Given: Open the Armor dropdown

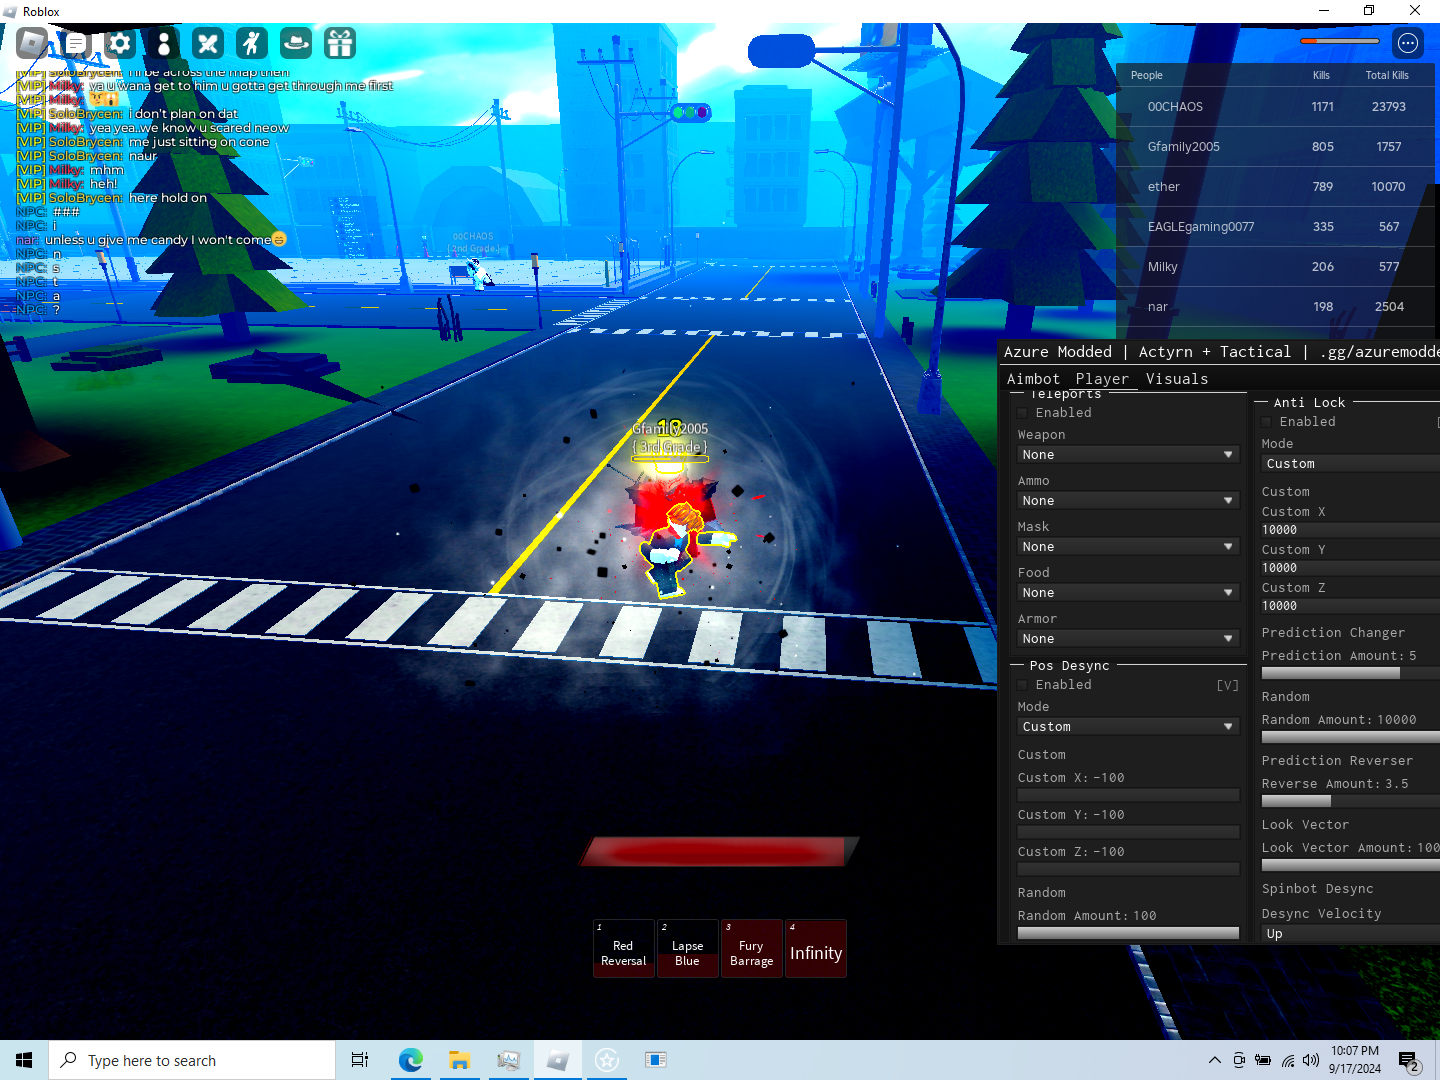Looking at the screenshot, I should tap(1128, 639).
